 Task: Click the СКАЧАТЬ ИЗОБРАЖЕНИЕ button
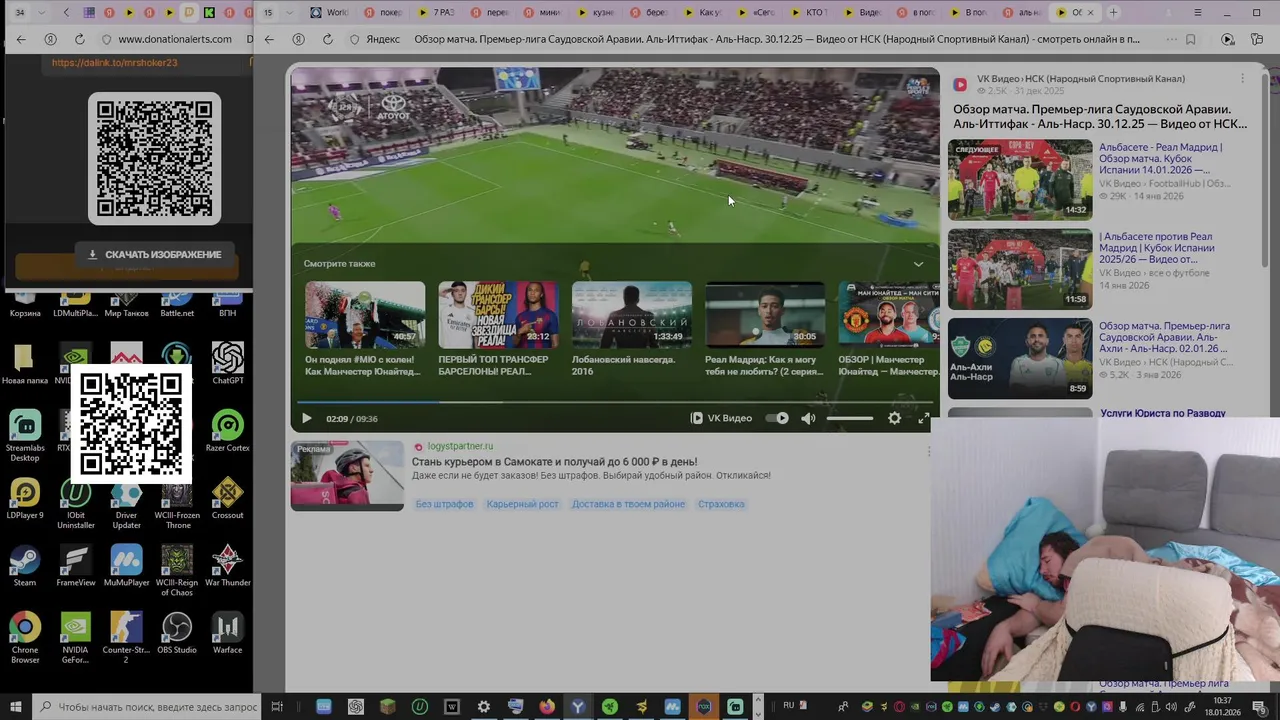(154, 254)
